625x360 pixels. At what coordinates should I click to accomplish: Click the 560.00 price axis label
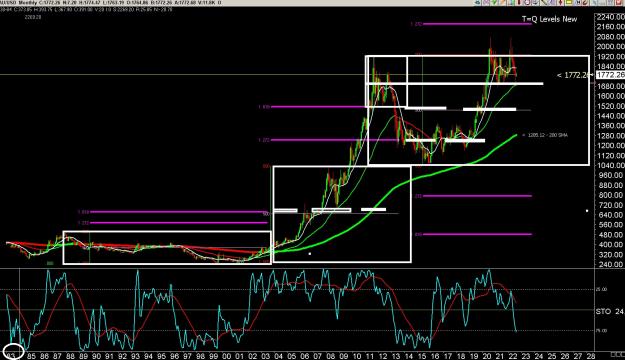611,225
